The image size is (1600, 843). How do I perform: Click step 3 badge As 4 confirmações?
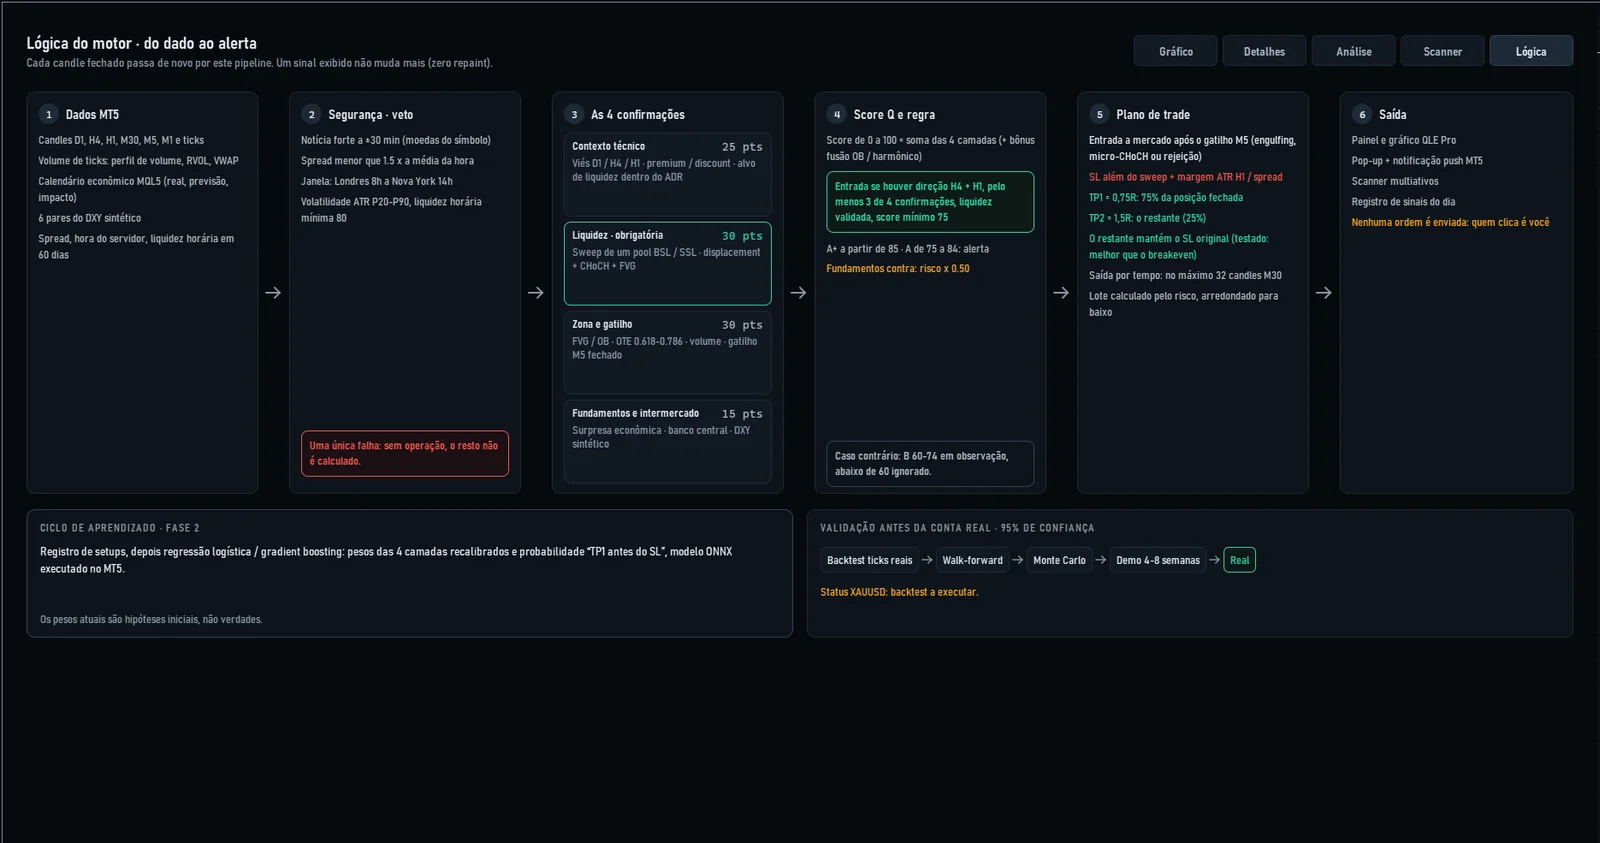pos(574,115)
